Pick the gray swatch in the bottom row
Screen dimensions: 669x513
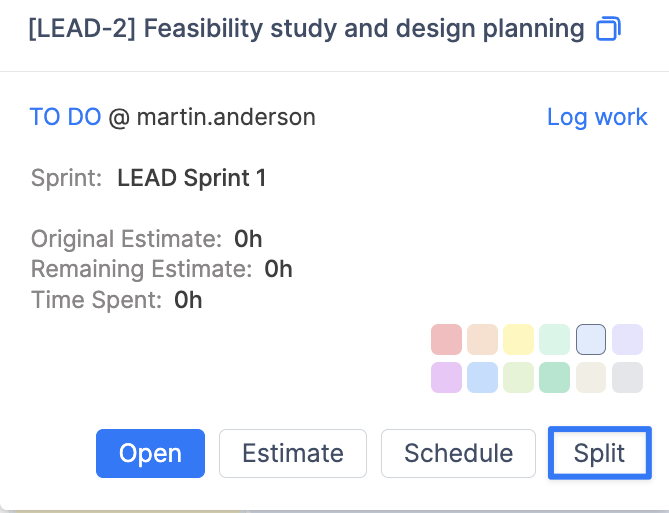[627, 377]
